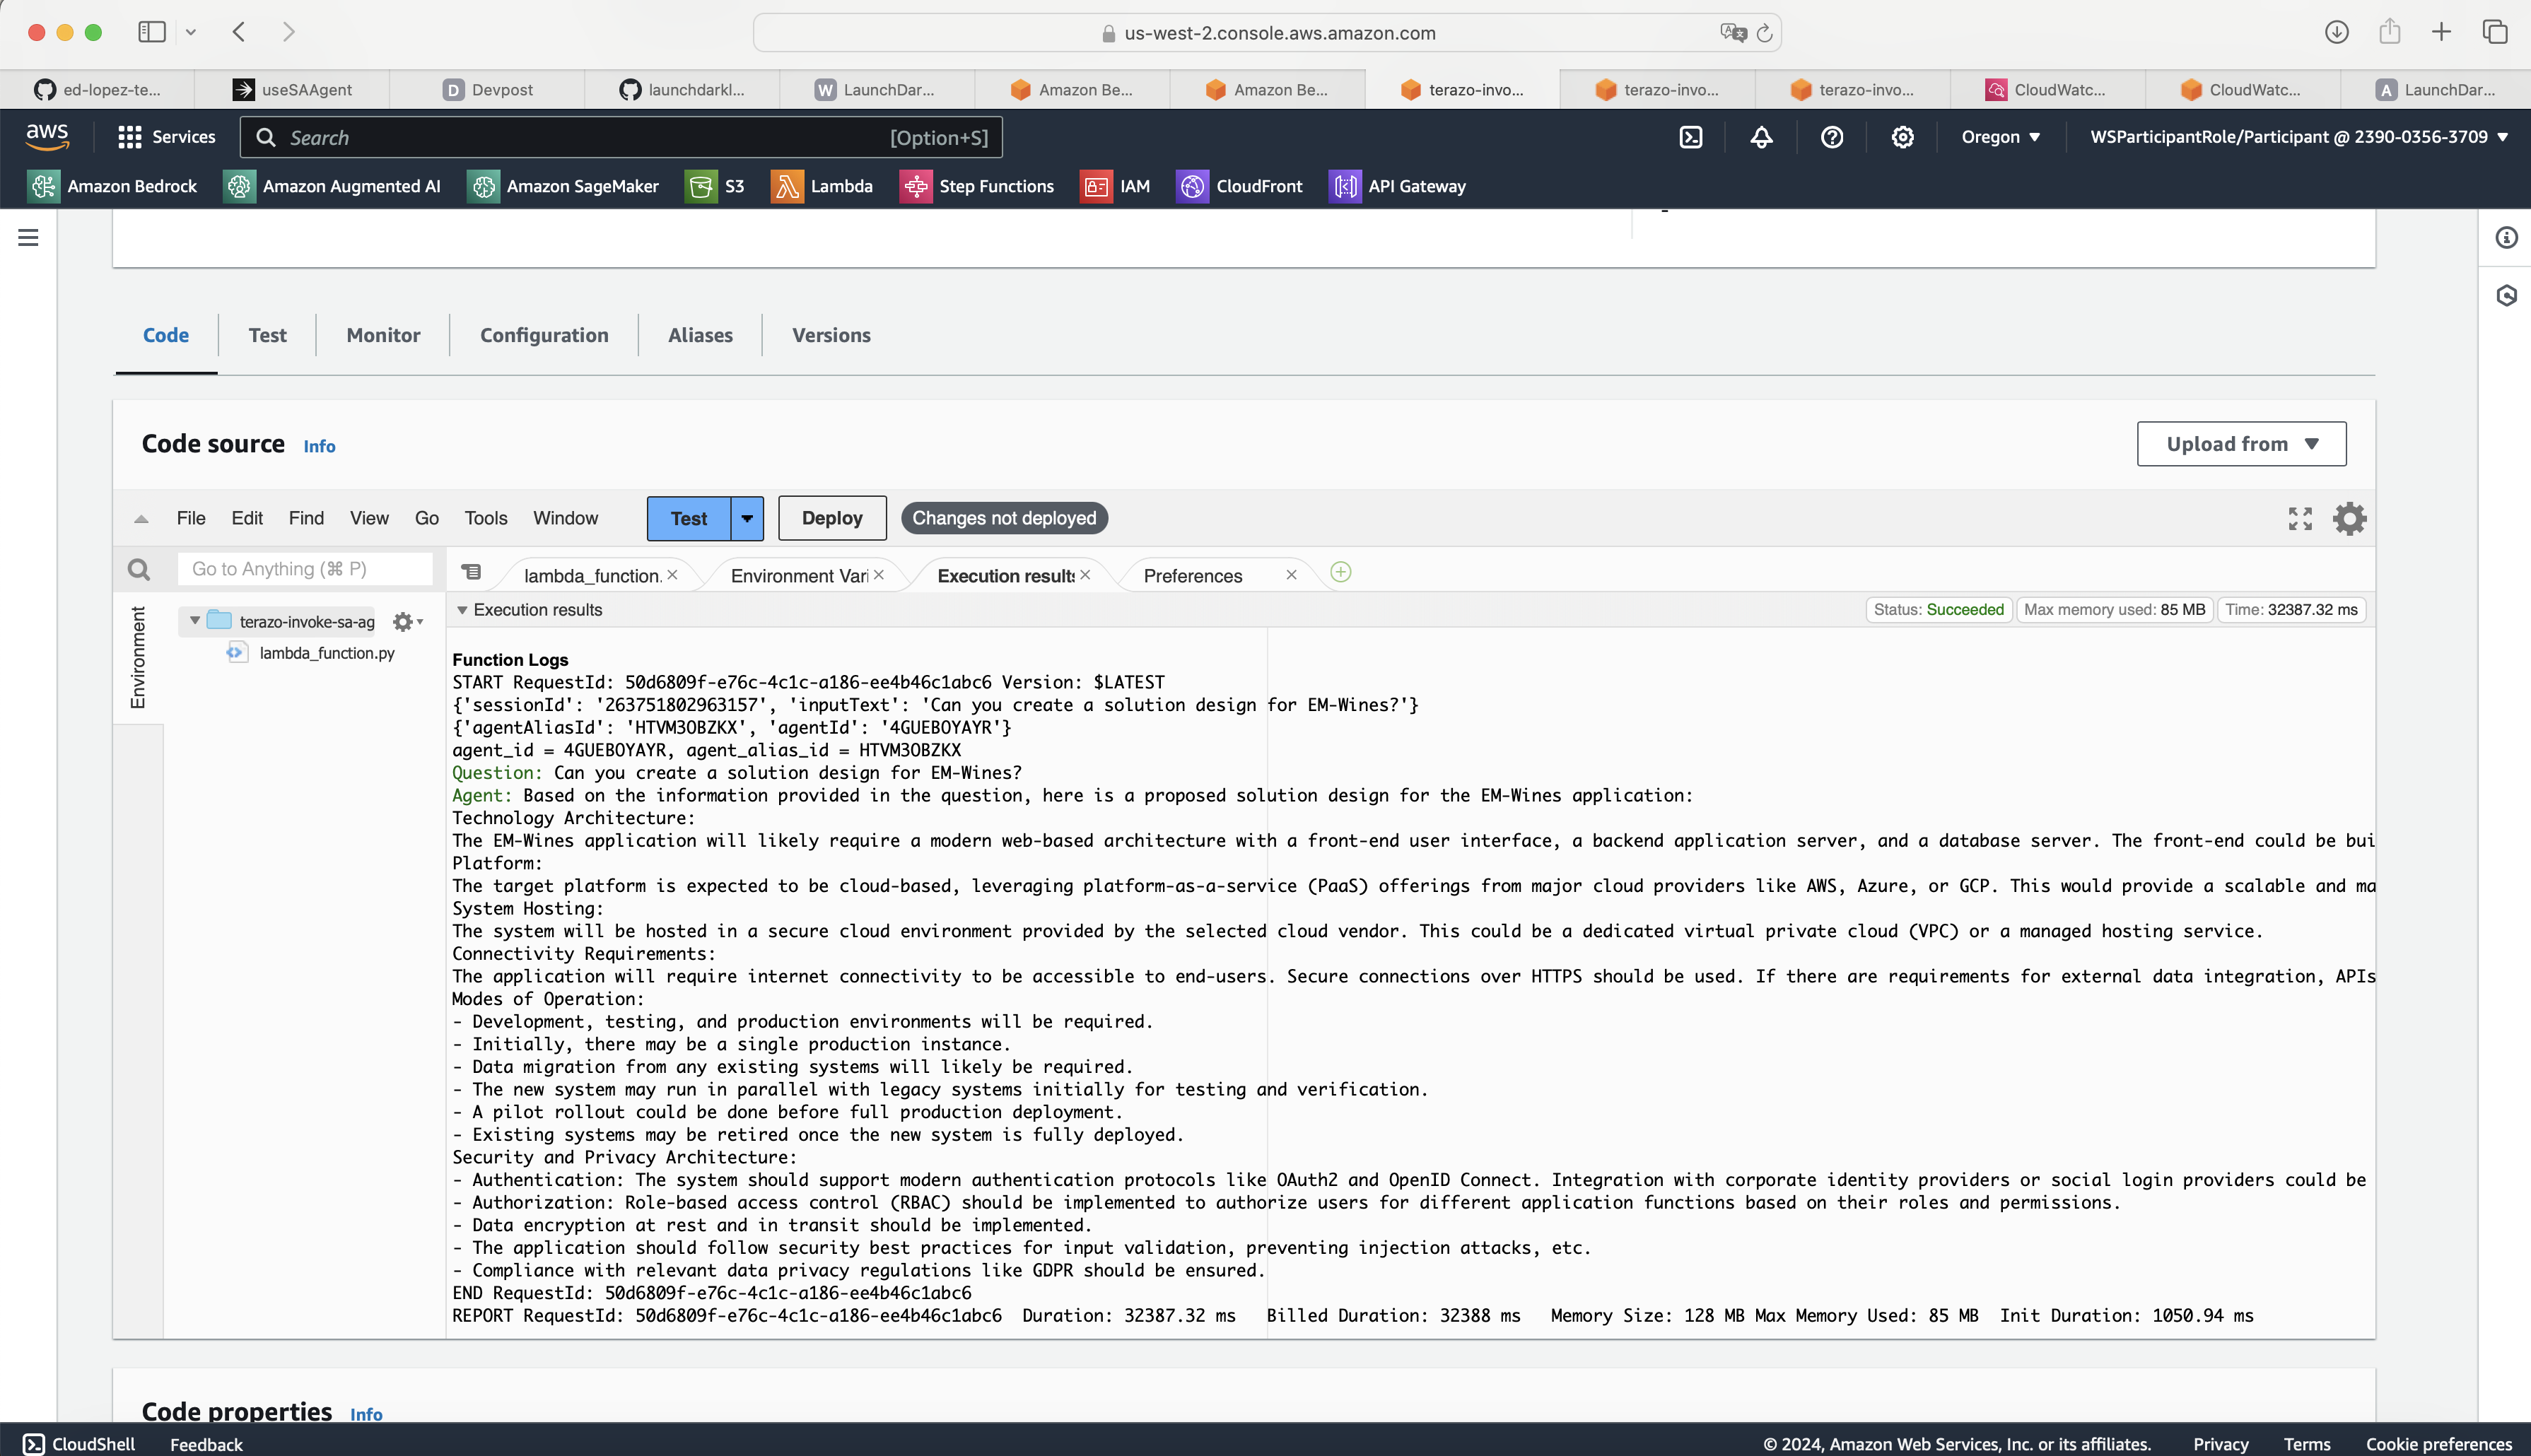Open editor settings gear icon
This screenshot has width=2531, height=1456.
pyautogui.click(x=2349, y=518)
